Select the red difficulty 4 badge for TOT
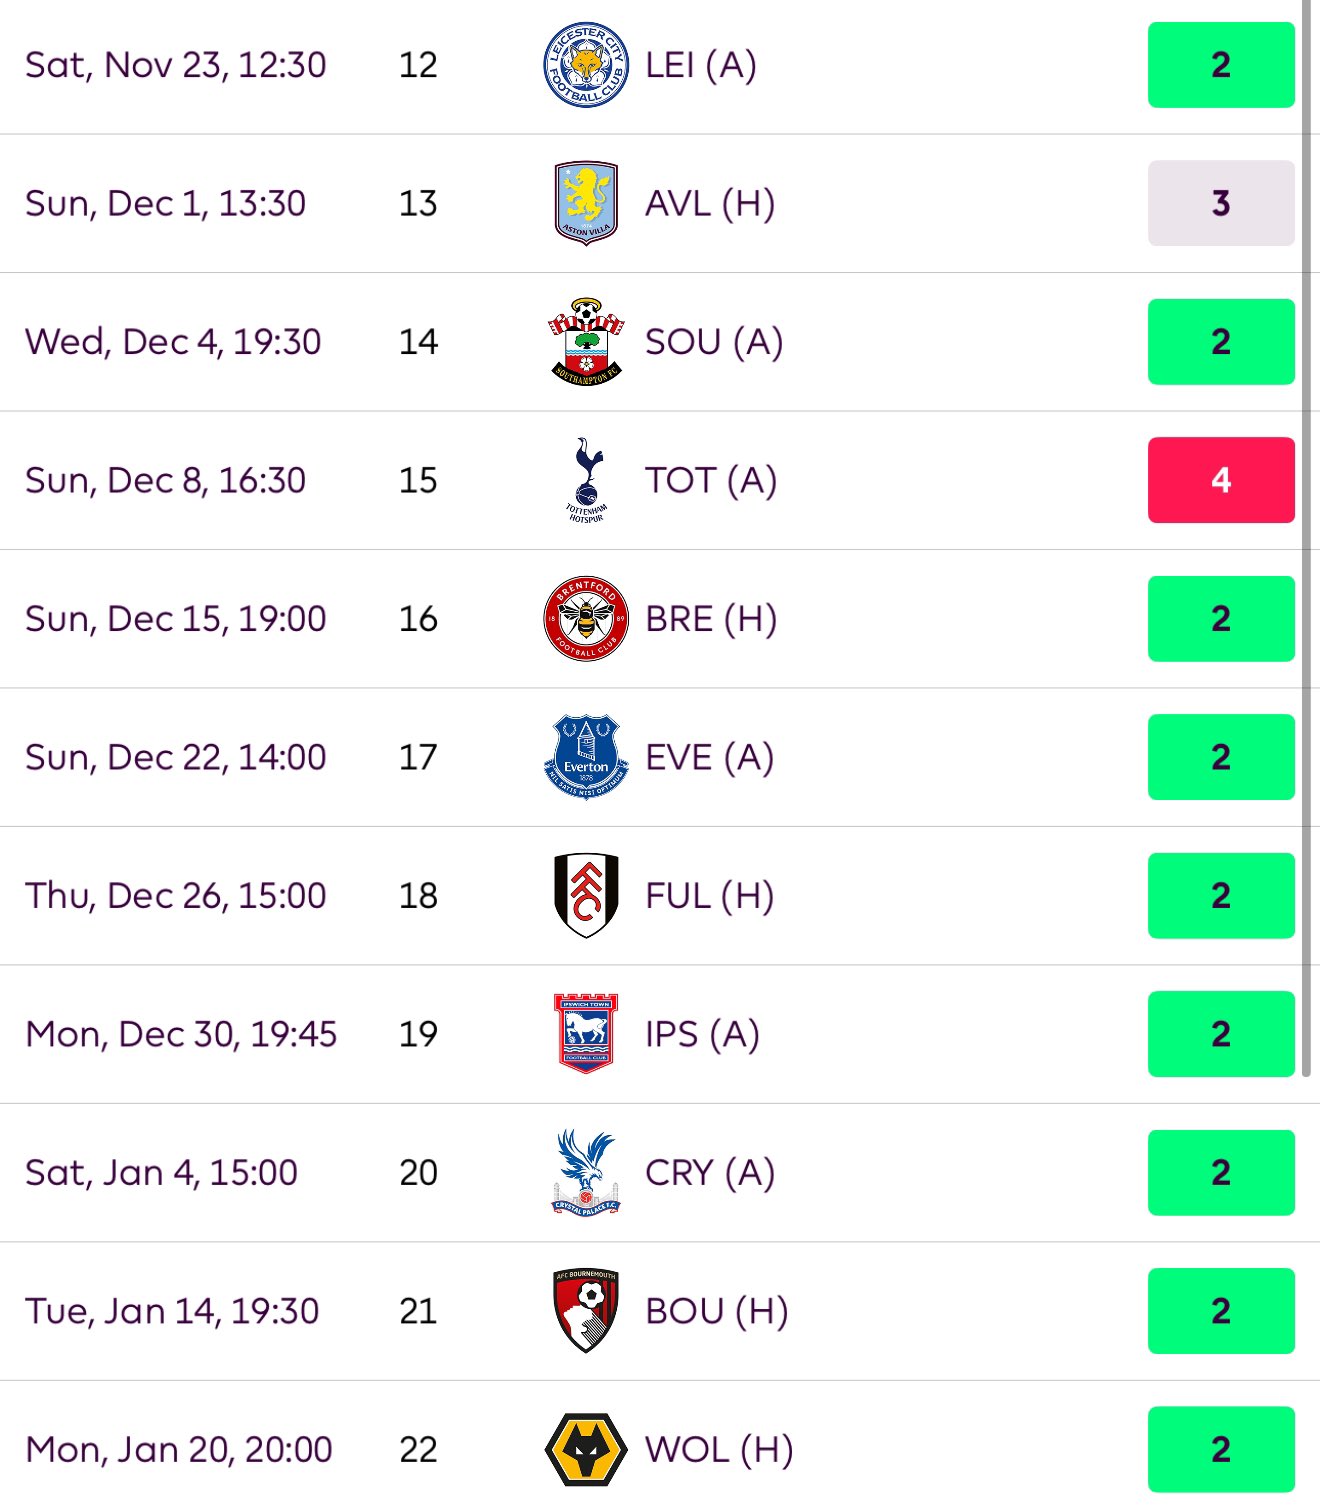This screenshot has height=1506, width=1320. (1221, 480)
